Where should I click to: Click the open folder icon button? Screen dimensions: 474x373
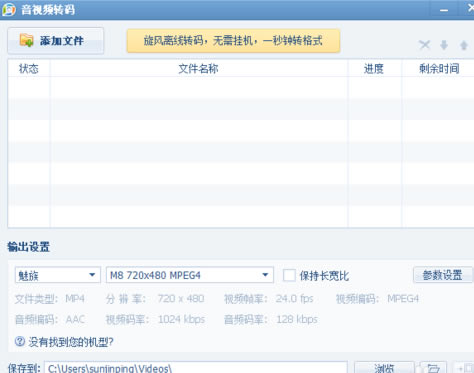point(433,368)
